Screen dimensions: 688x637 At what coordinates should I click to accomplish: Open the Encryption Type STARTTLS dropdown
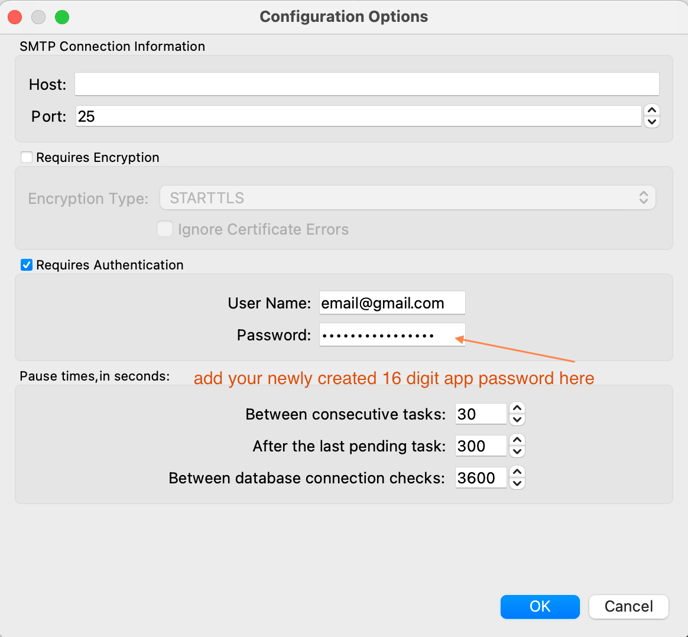point(407,198)
